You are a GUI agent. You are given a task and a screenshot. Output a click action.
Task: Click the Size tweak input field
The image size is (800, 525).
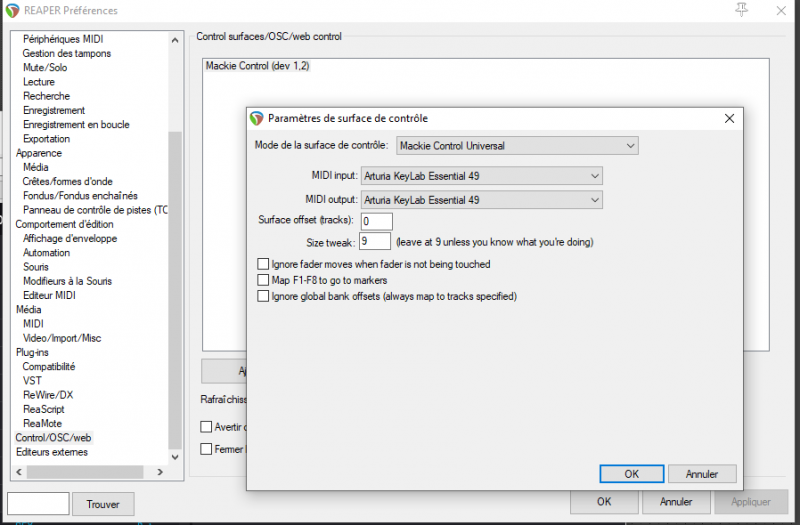tap(374, 242)
